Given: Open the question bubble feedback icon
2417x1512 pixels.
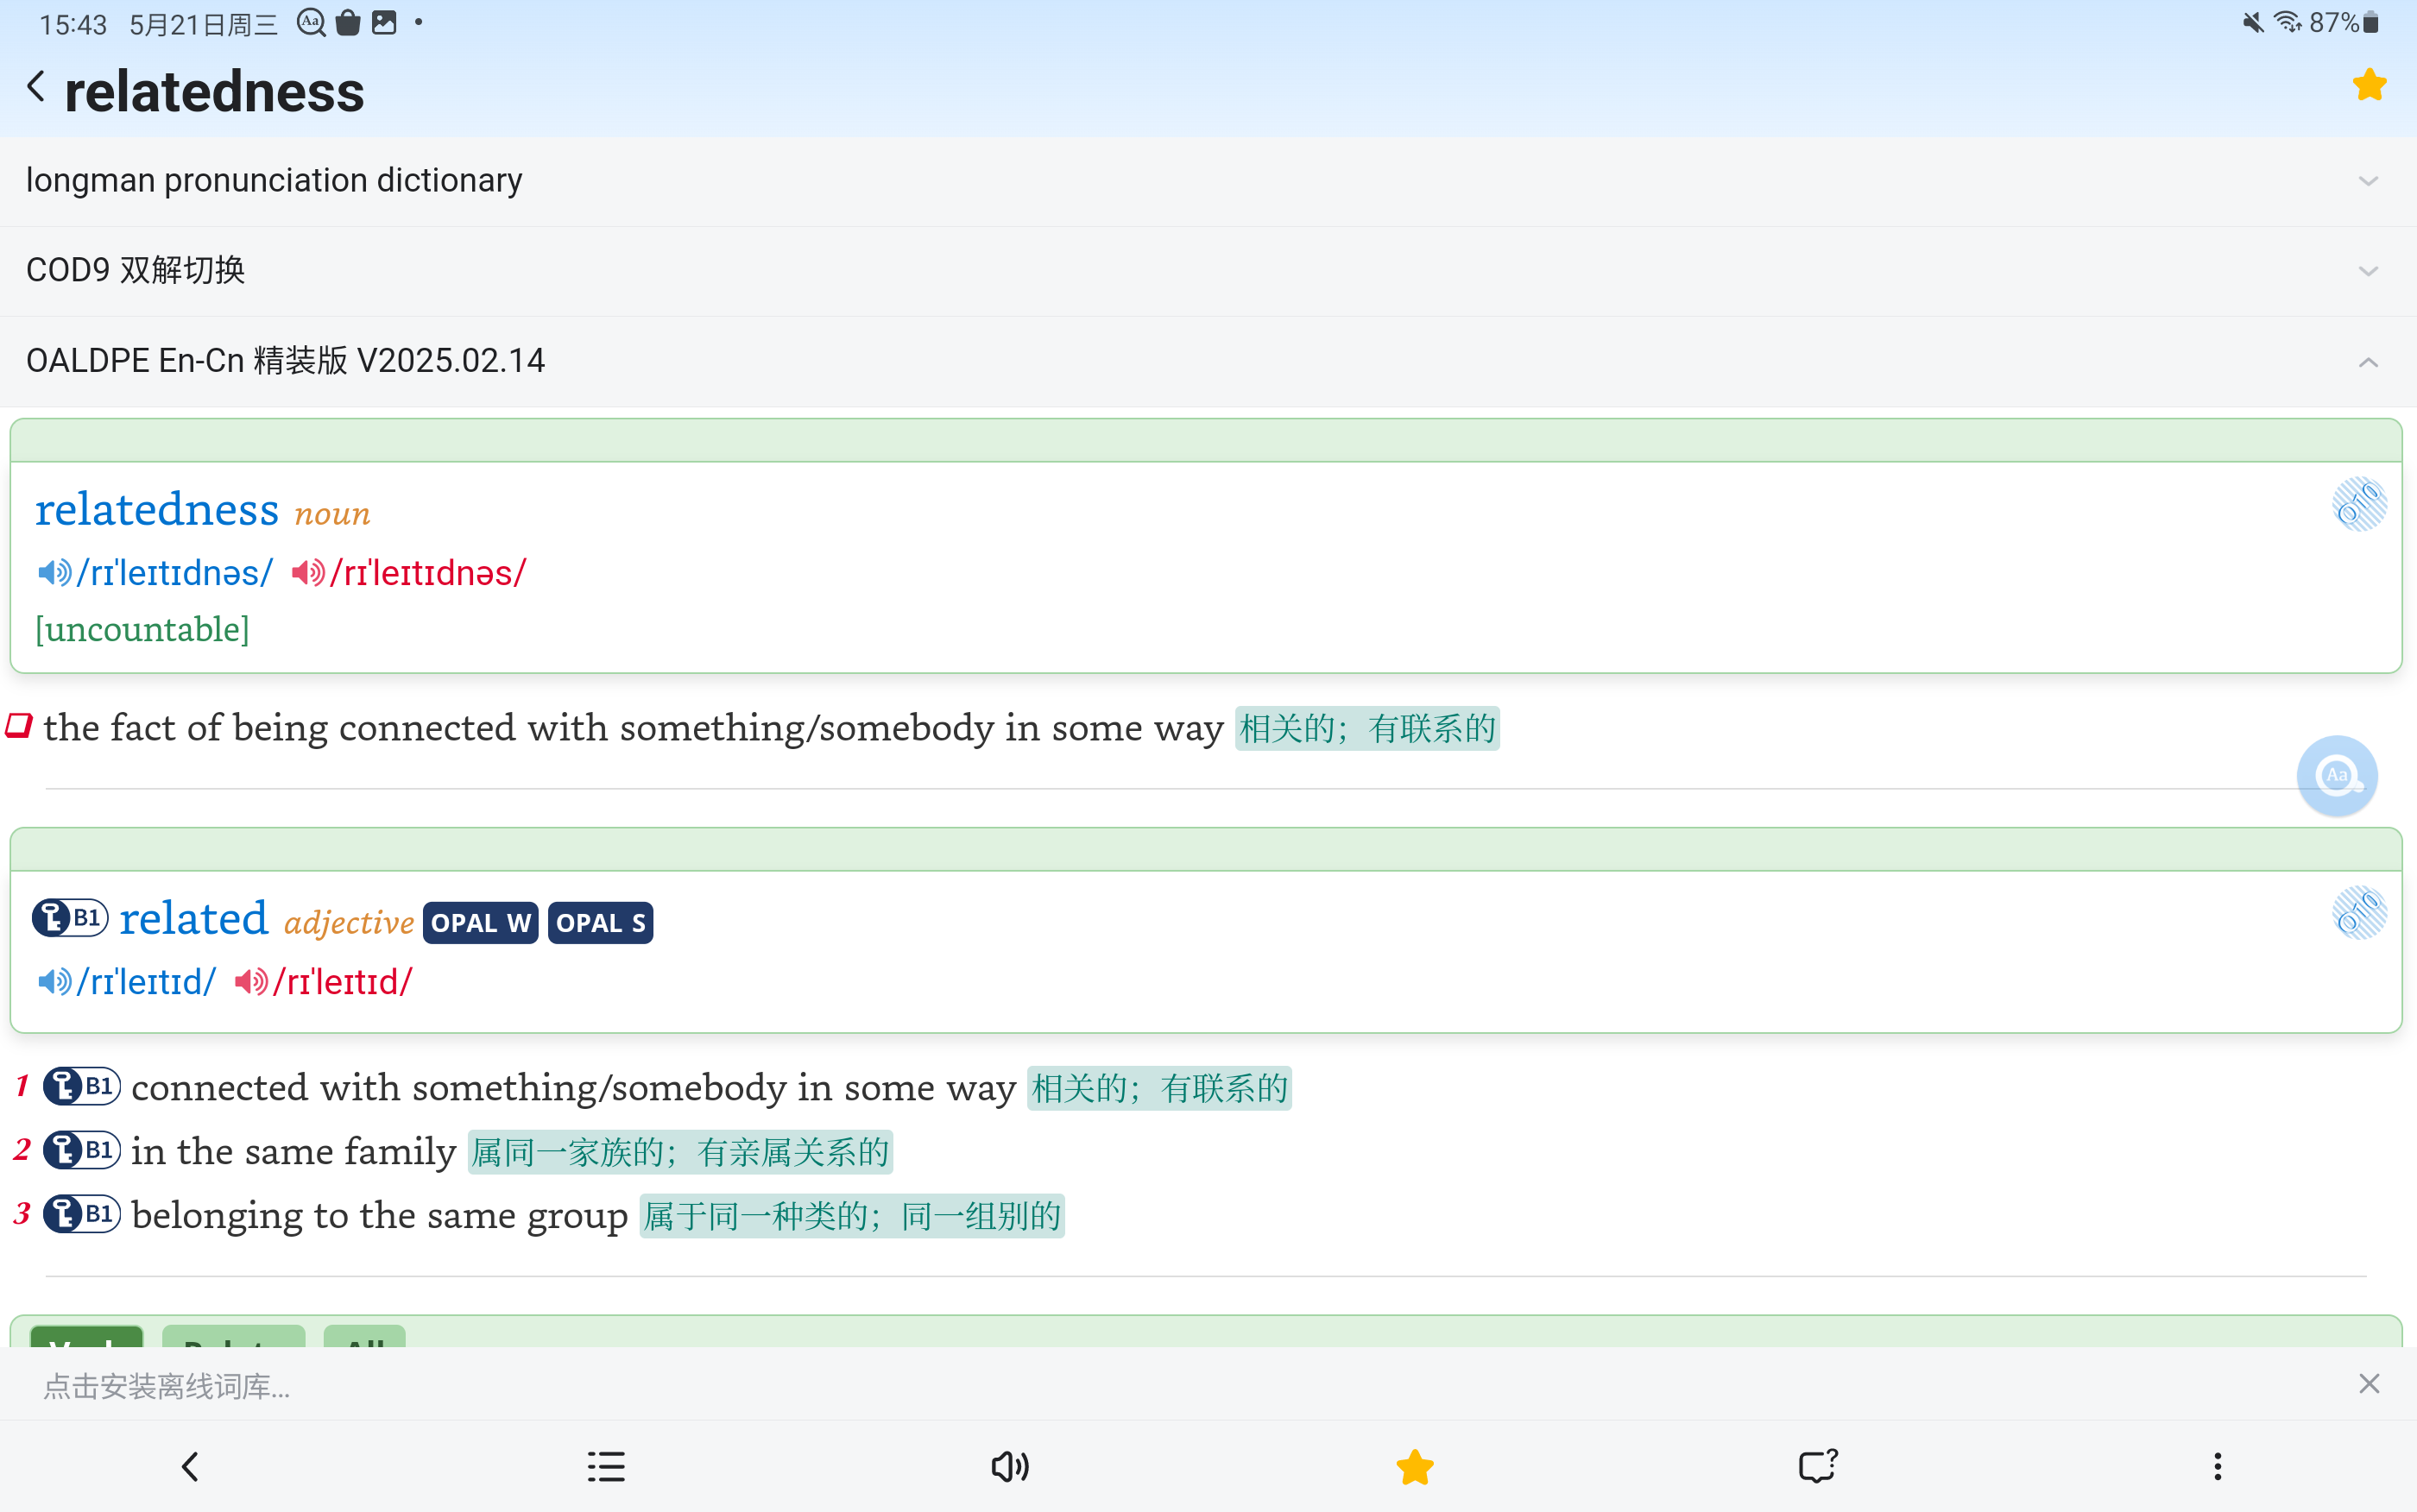Looking at the screenshot, I should (x=1817, y=1466).
